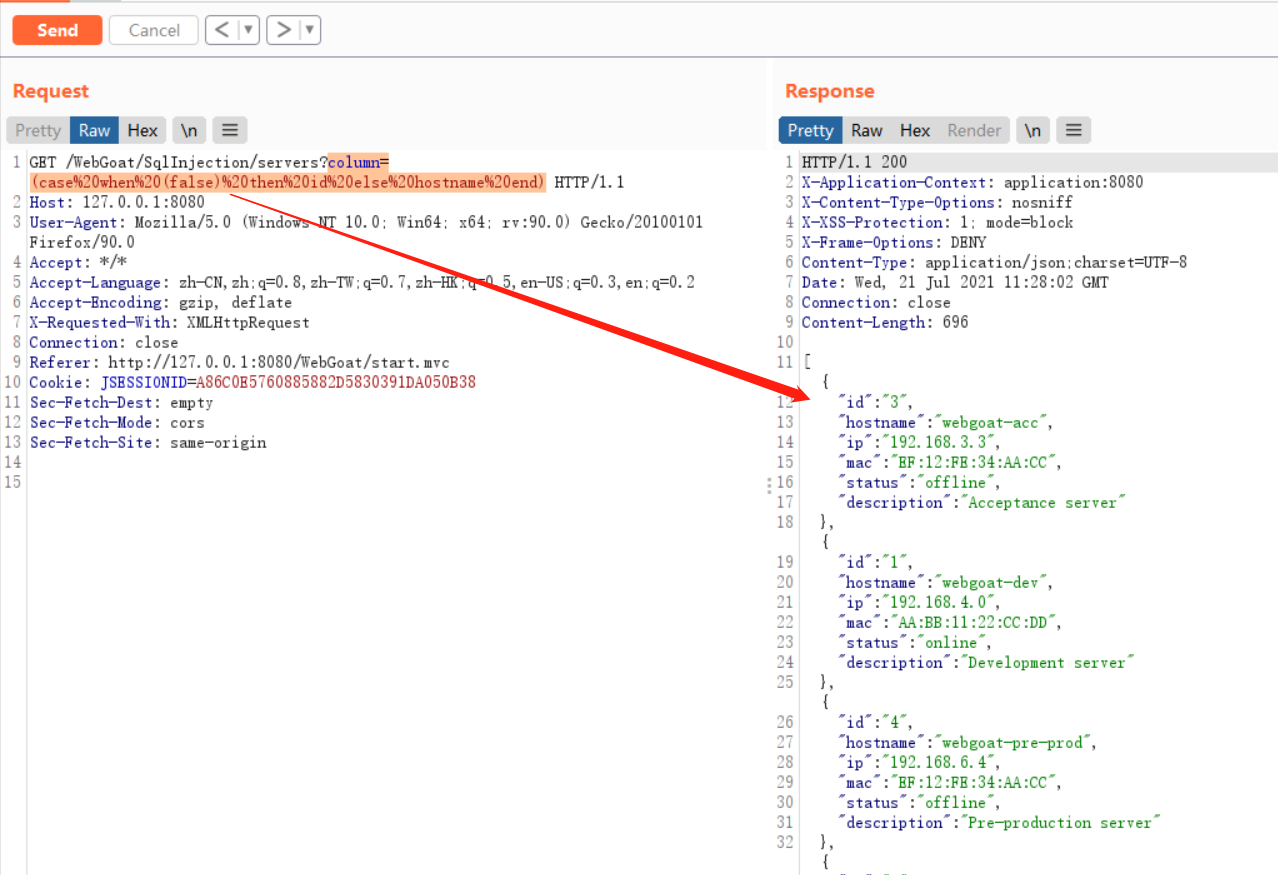Toggle newline display in the Request editor
The image size is (1278, 875).
tap(189, 130)
